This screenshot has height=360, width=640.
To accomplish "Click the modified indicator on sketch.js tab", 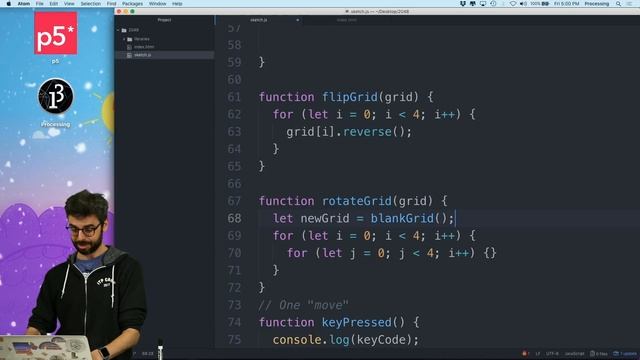I will (298, 20).
